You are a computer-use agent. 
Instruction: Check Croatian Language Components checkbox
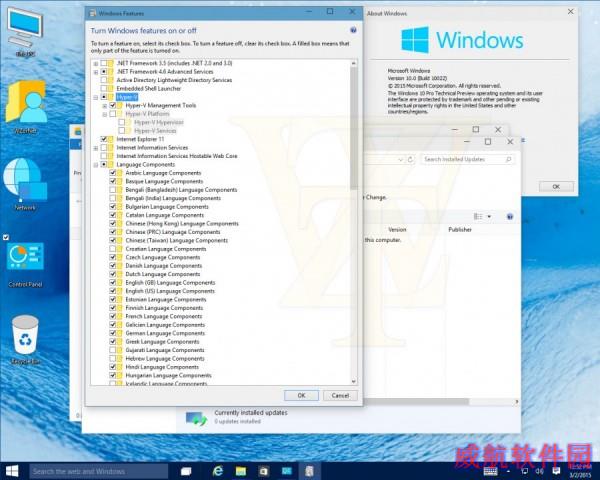tap(112, 249)
